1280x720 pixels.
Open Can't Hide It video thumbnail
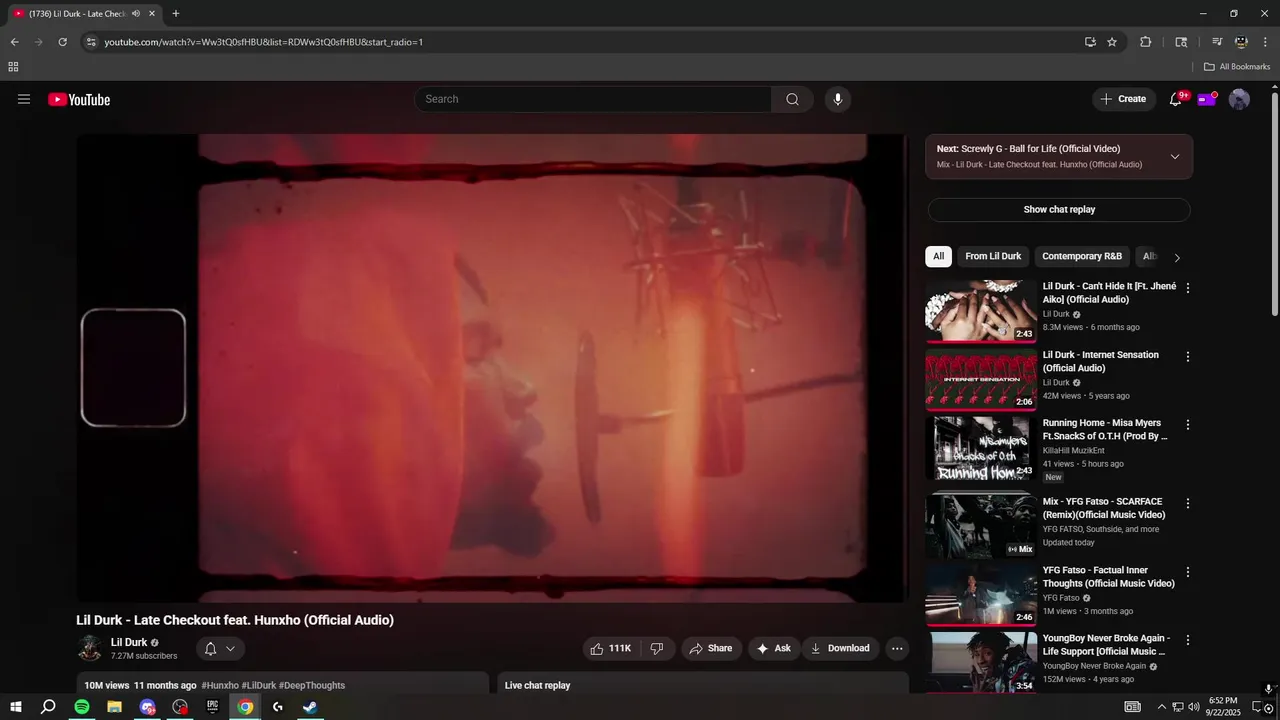[981, 311]
